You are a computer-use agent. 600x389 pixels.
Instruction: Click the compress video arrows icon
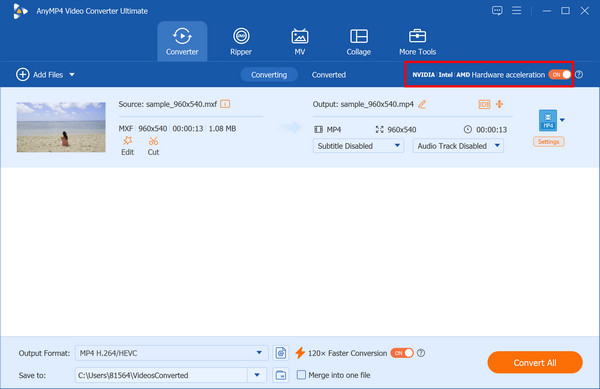[x=500, y=104]
